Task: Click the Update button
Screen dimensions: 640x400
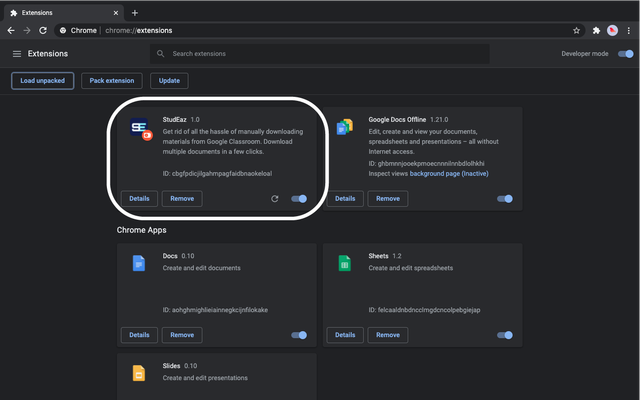Action: pyautogui.click(x=169, y=81)
